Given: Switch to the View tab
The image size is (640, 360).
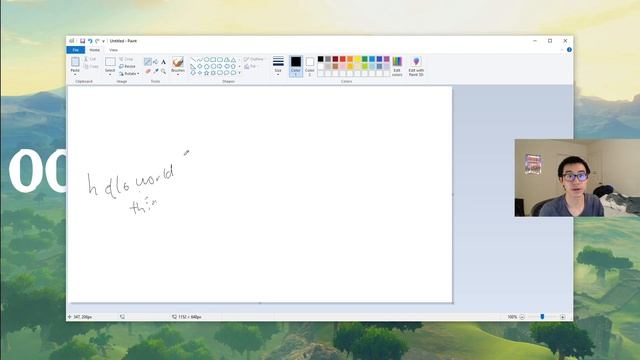Looking at the screenshot, I should tap(113, 50).
